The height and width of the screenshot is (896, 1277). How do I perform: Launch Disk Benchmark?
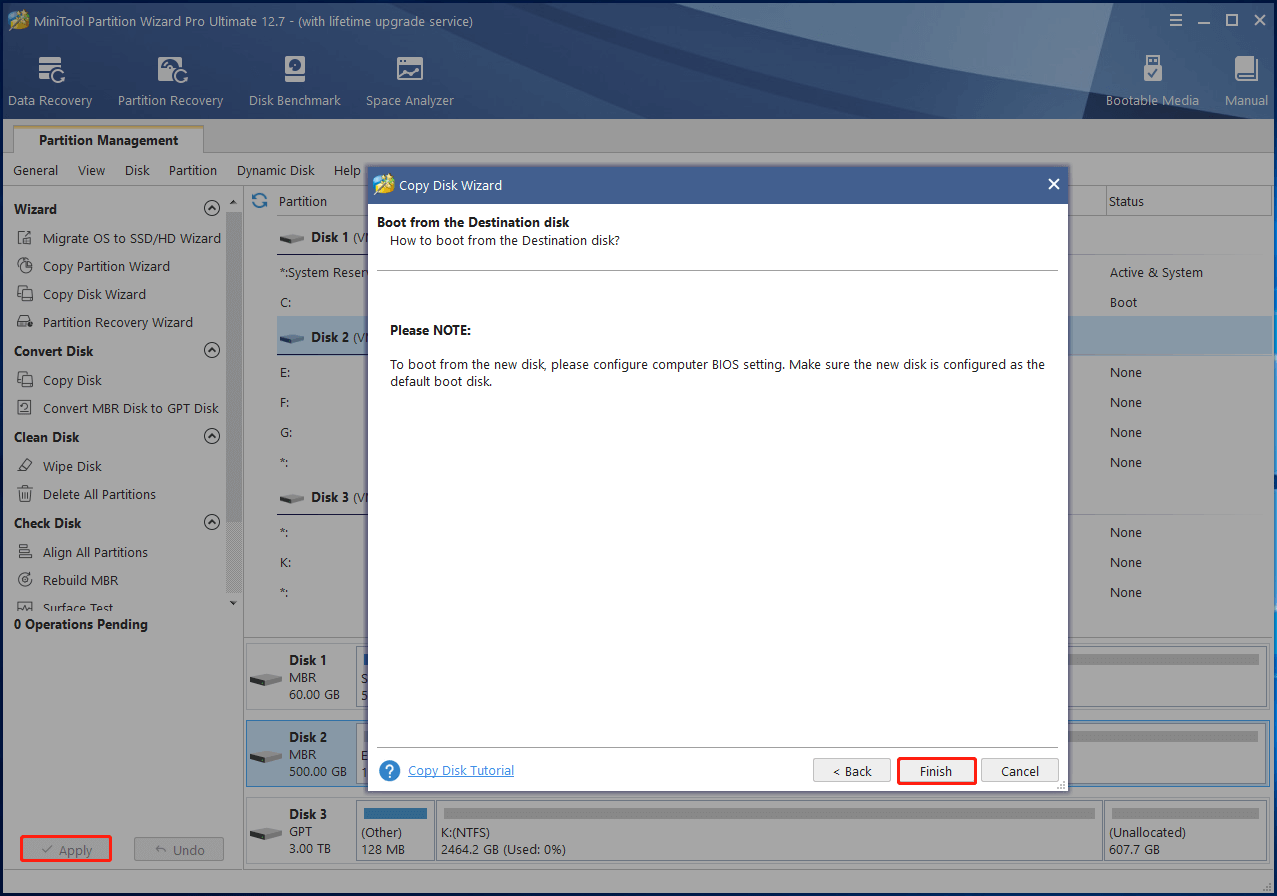pos(295,82)
